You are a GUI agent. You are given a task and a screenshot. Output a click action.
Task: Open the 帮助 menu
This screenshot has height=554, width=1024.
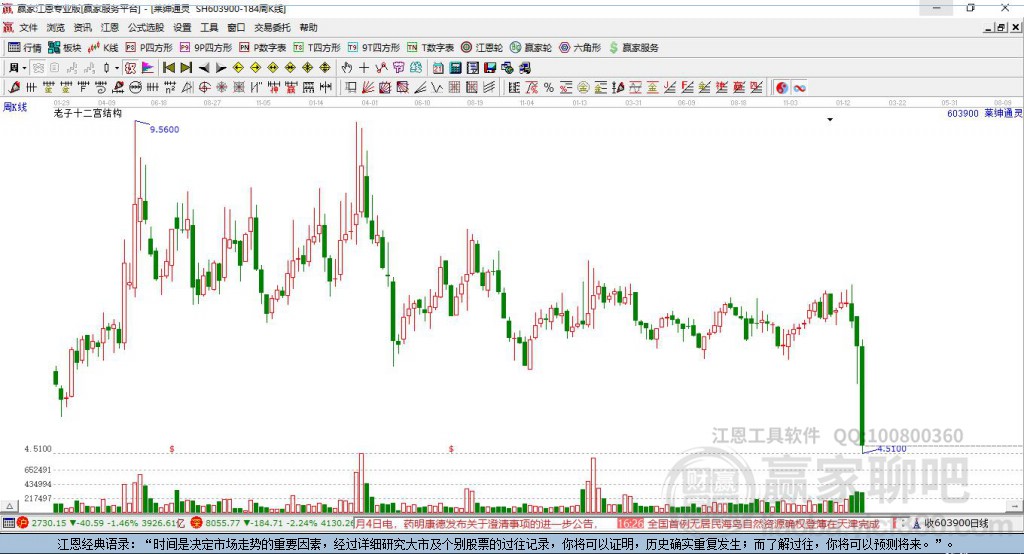308,27
